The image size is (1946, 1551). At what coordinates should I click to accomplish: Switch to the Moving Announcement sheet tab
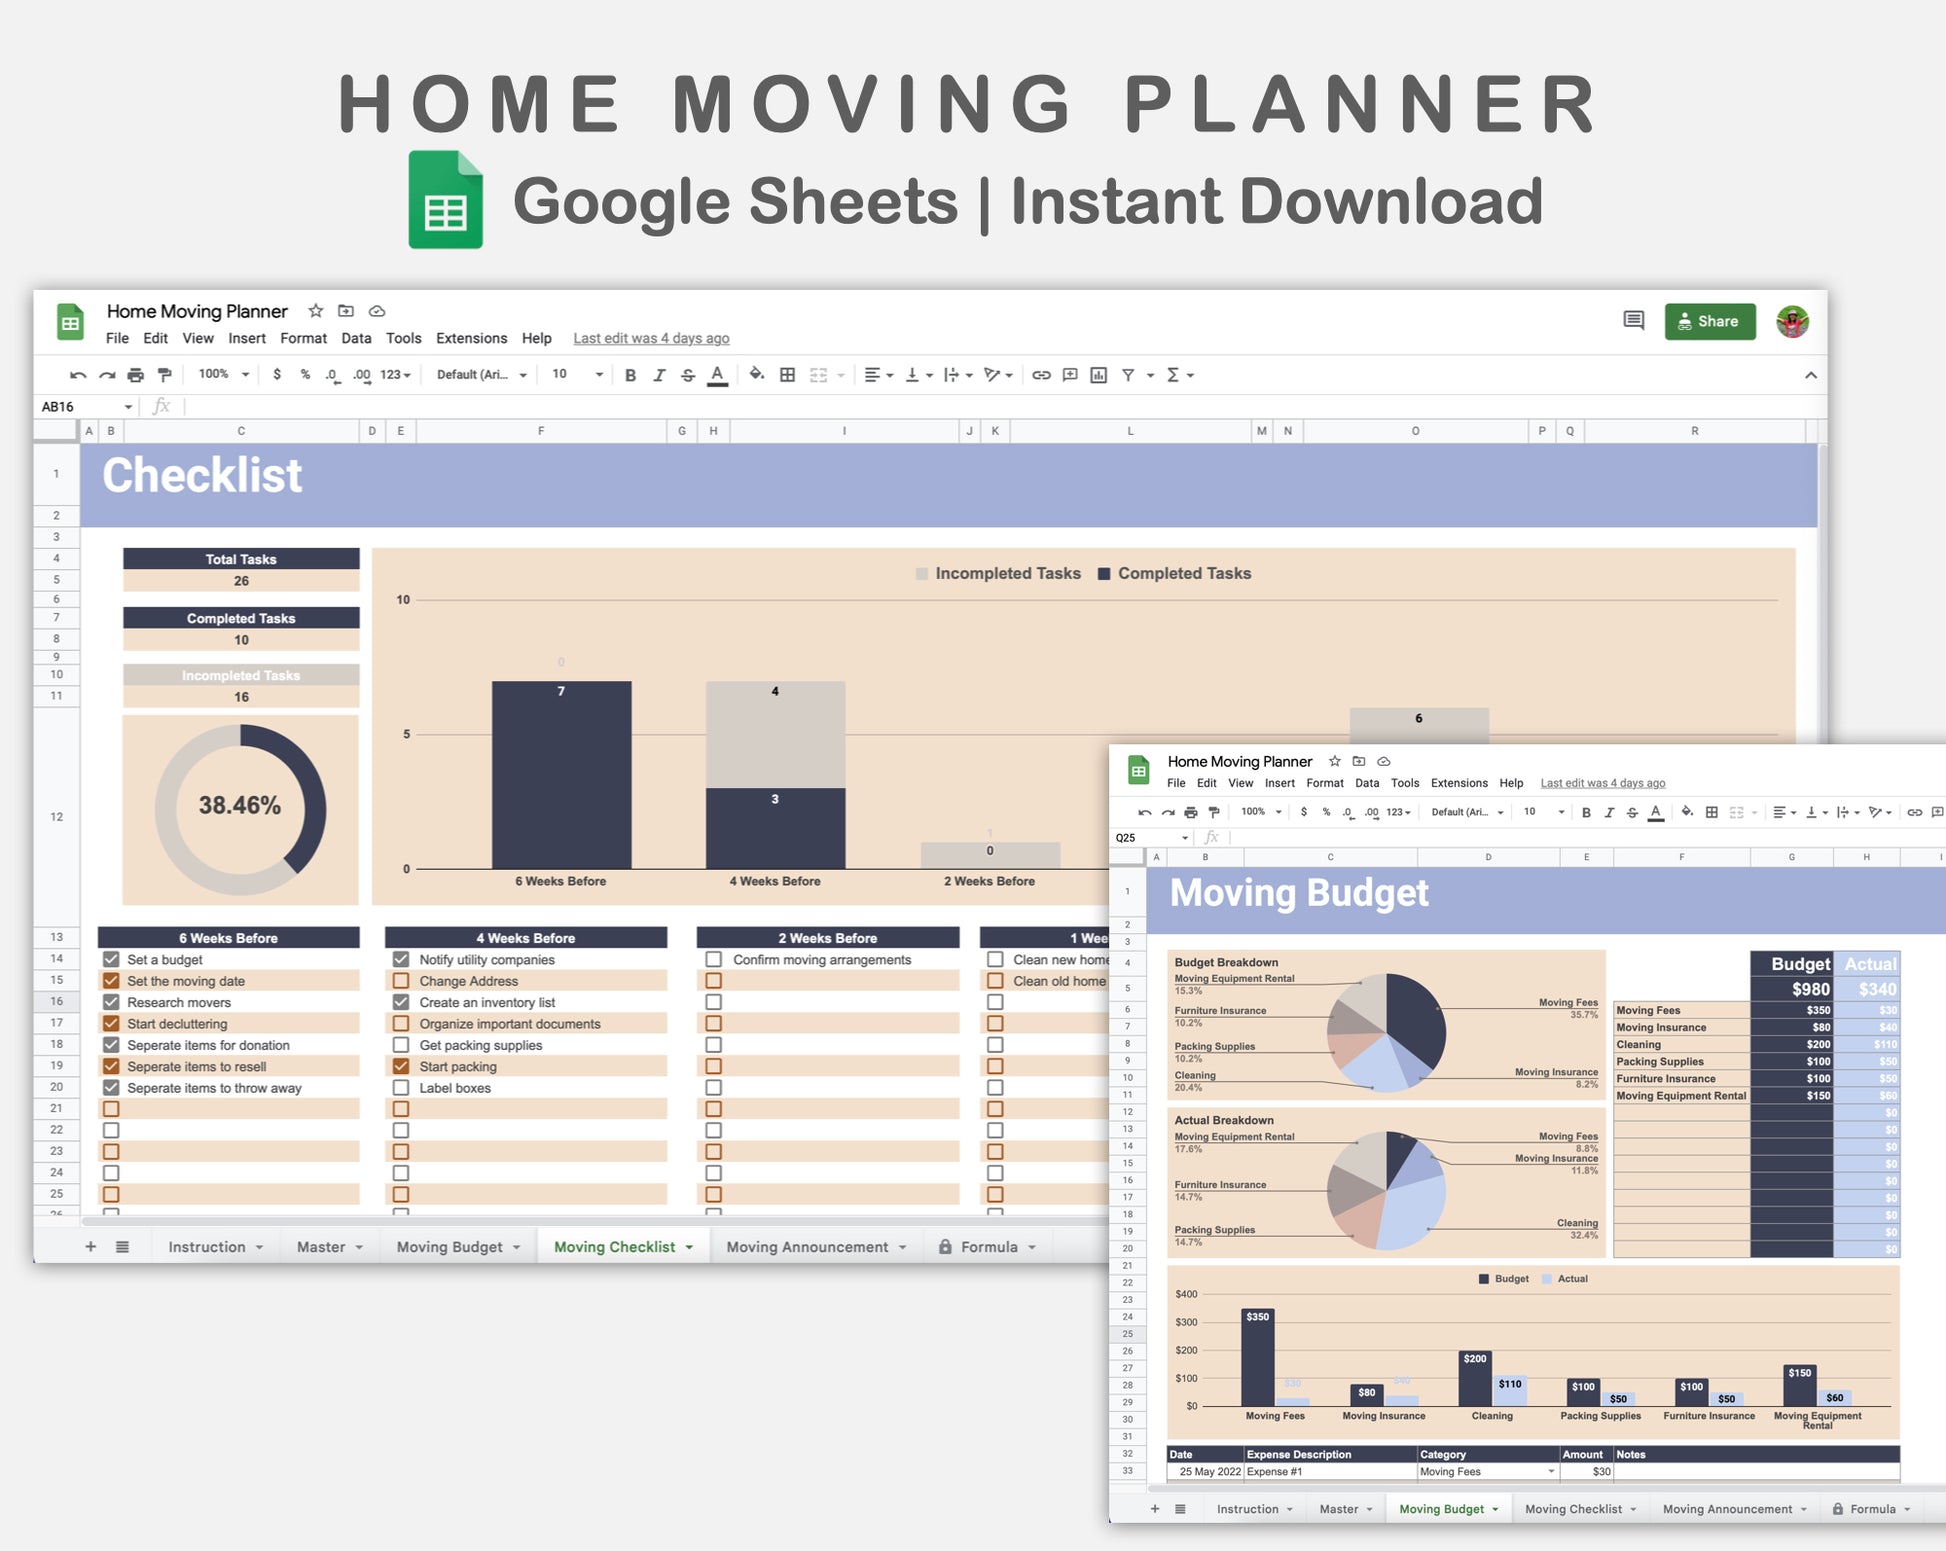tap(807, 1247)
